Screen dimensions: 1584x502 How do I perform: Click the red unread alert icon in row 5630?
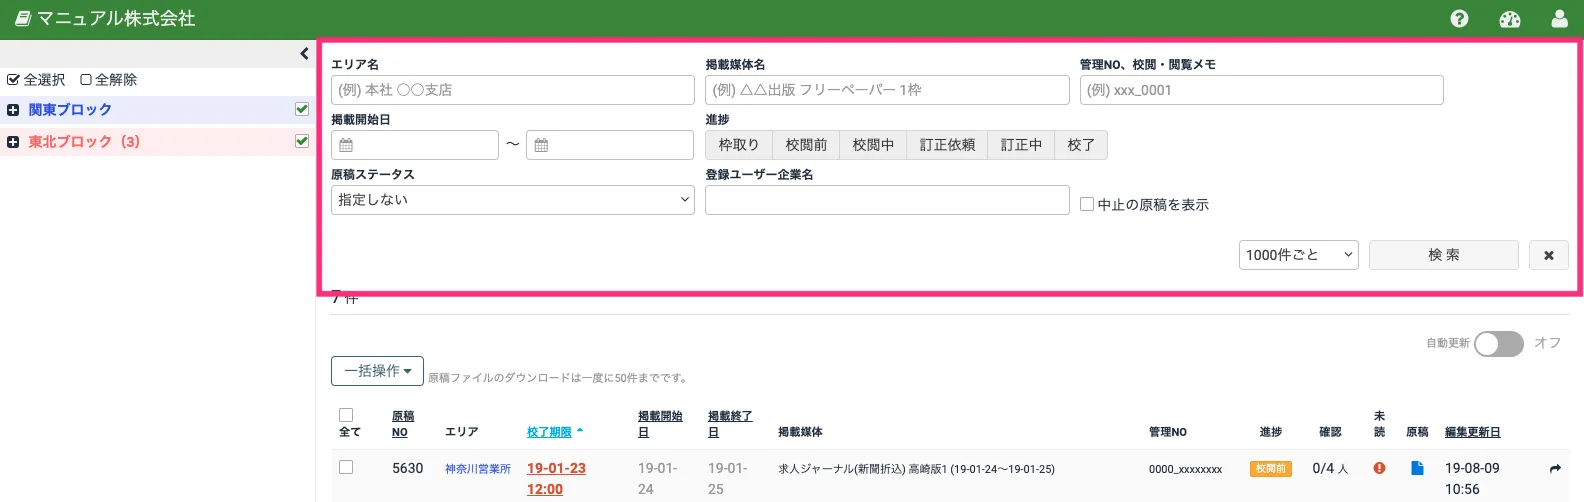click(x=1379, y=468)
